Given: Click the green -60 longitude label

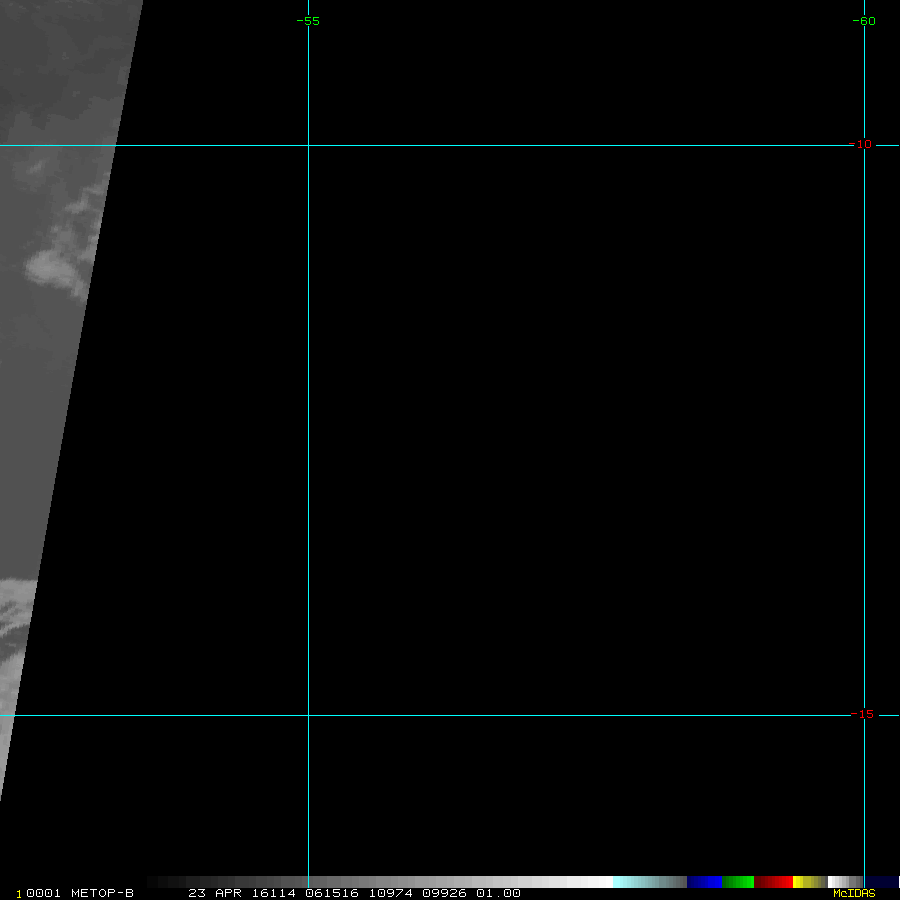Looking at the screenshot, I should [863, 21].
